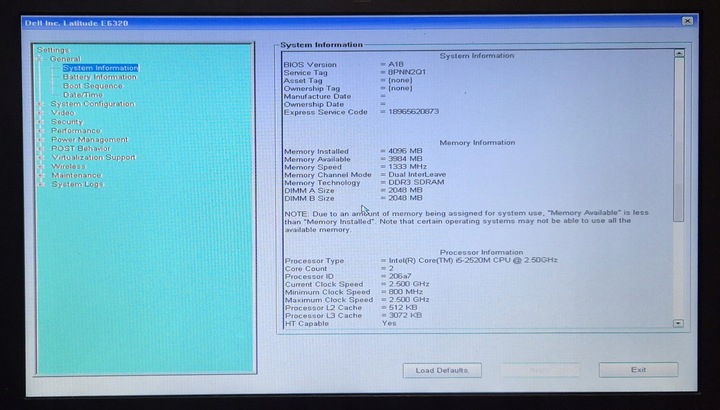The height and width of the screenshot is (410, 720).
Task: Click the Load Defaults button
Action: [442, 371]
